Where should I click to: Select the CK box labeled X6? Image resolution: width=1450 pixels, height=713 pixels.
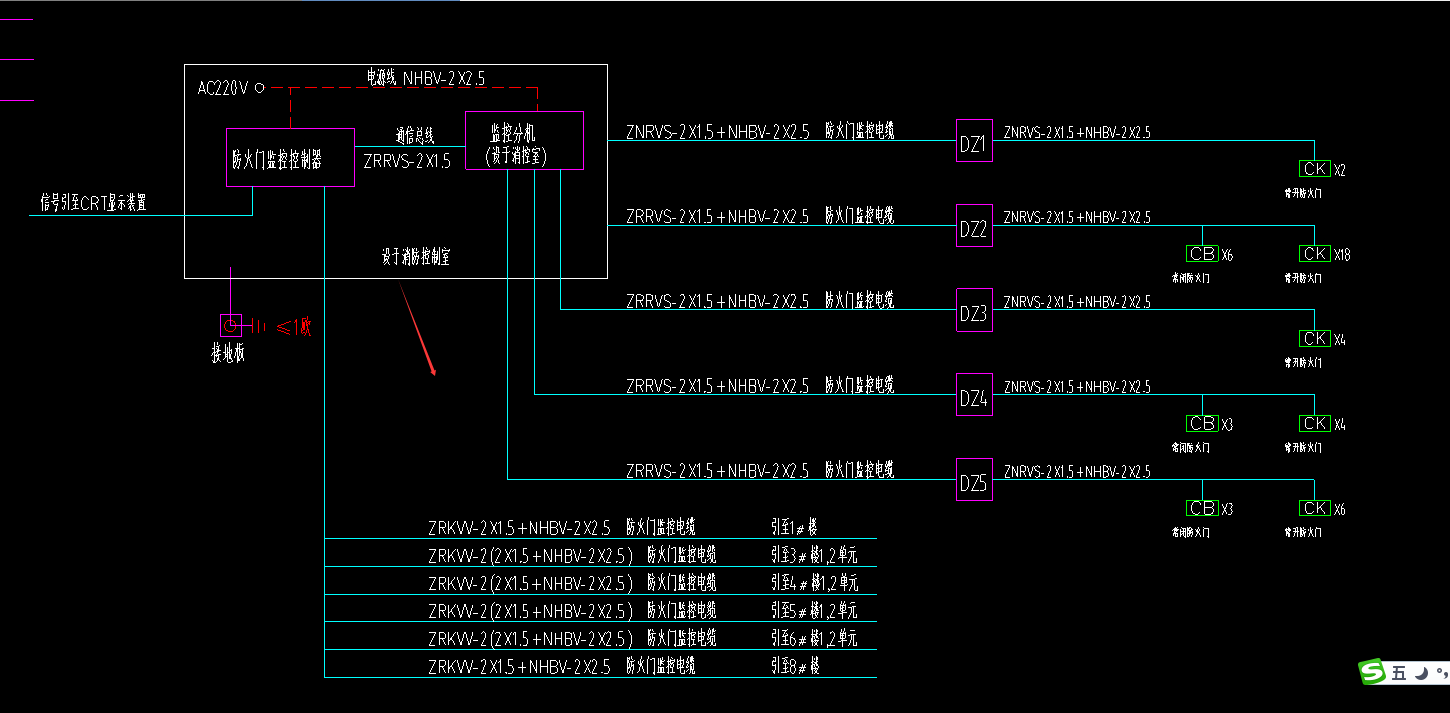point(1315,508)
